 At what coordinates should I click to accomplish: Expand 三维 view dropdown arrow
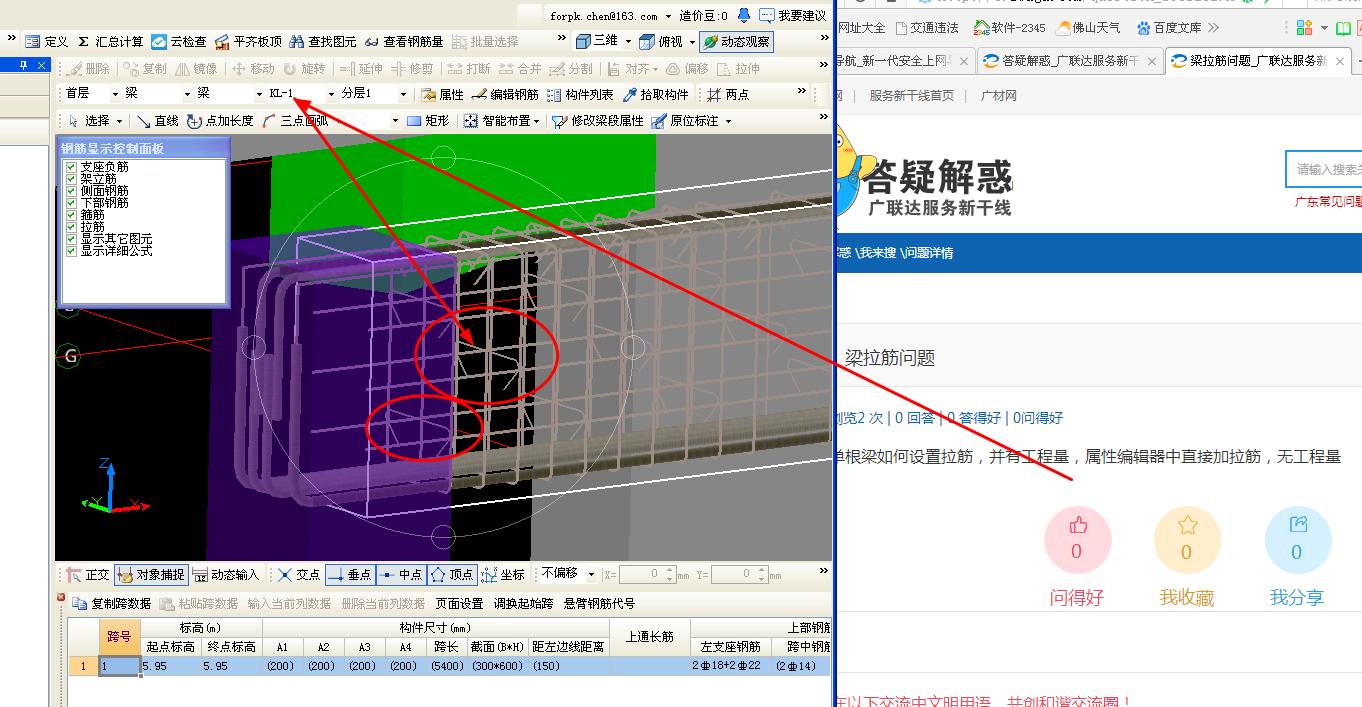click(628, 41)
